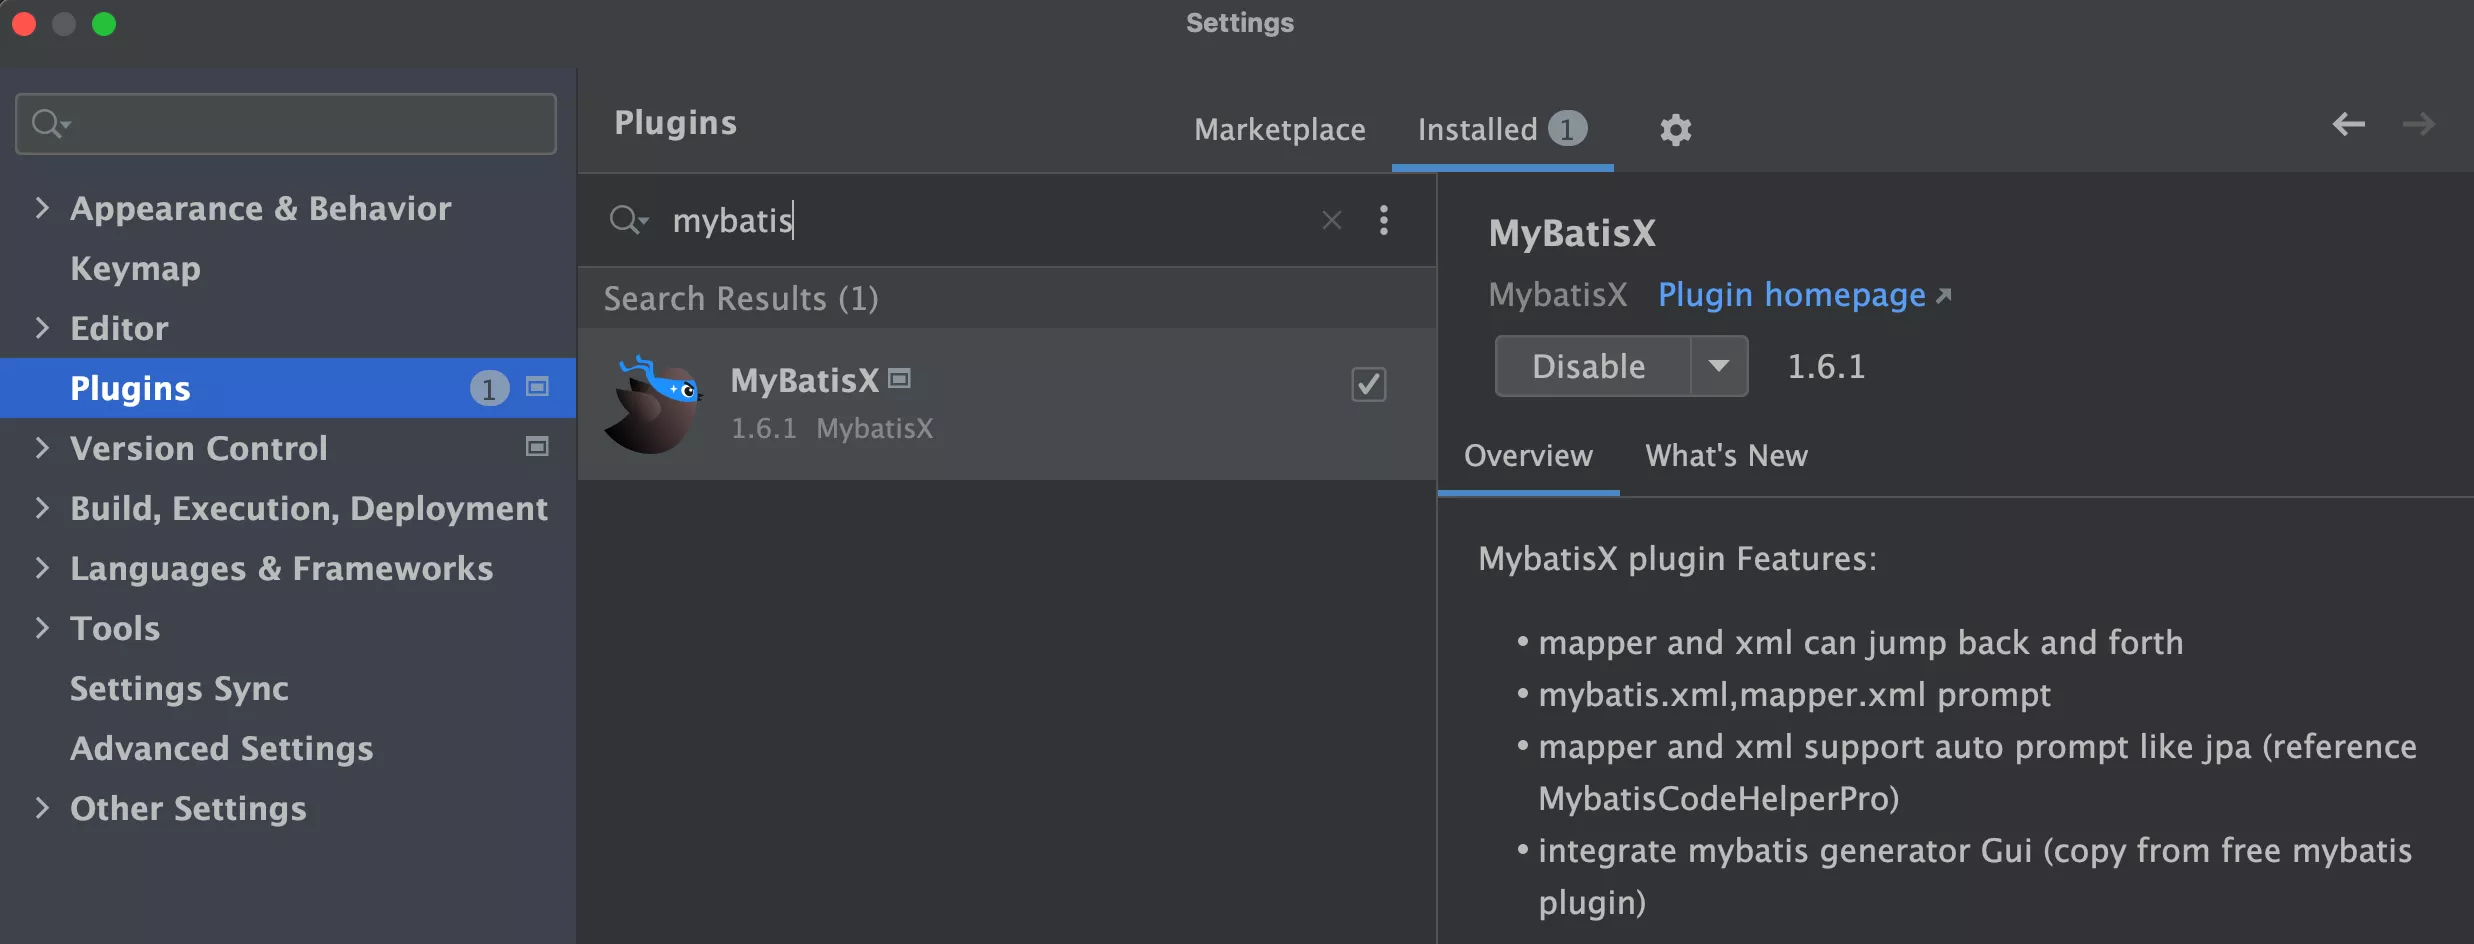Click the Plugins heading label
This screenshot has height=944, width=2474.
point(675,123)
